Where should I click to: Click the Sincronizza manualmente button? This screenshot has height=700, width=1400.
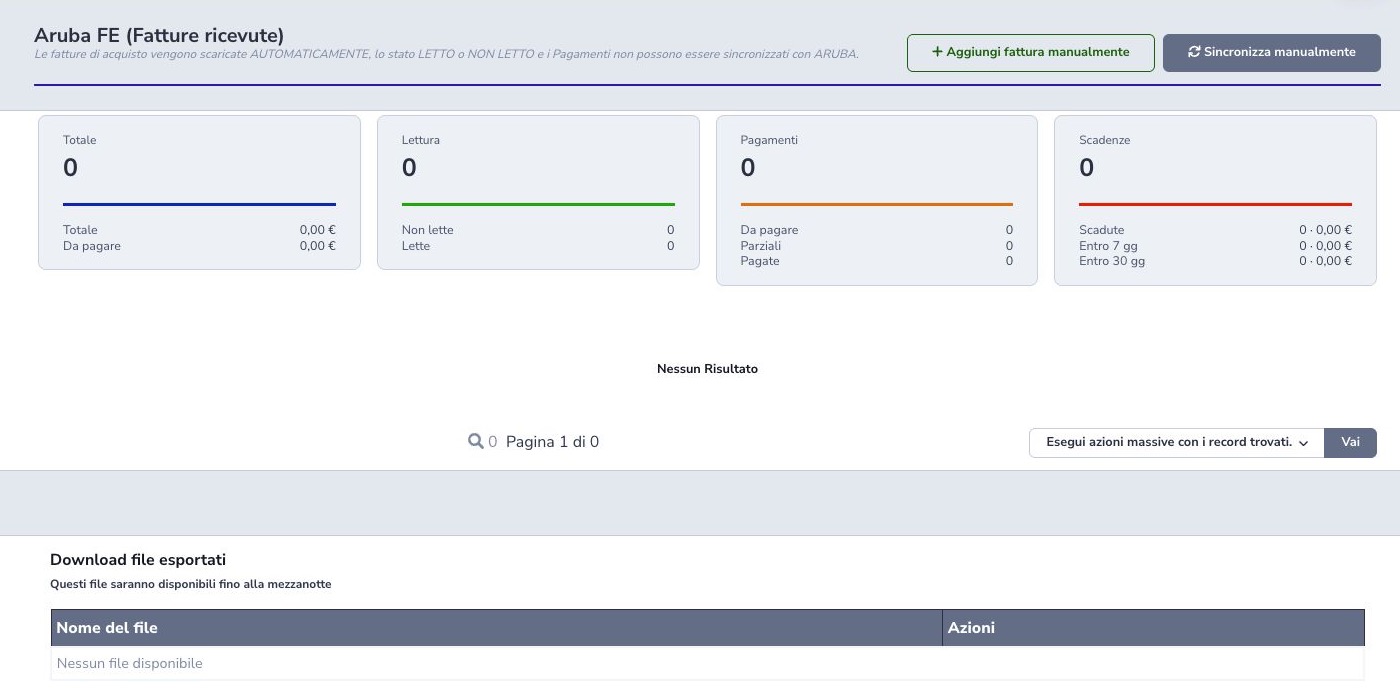[1271, 52]
